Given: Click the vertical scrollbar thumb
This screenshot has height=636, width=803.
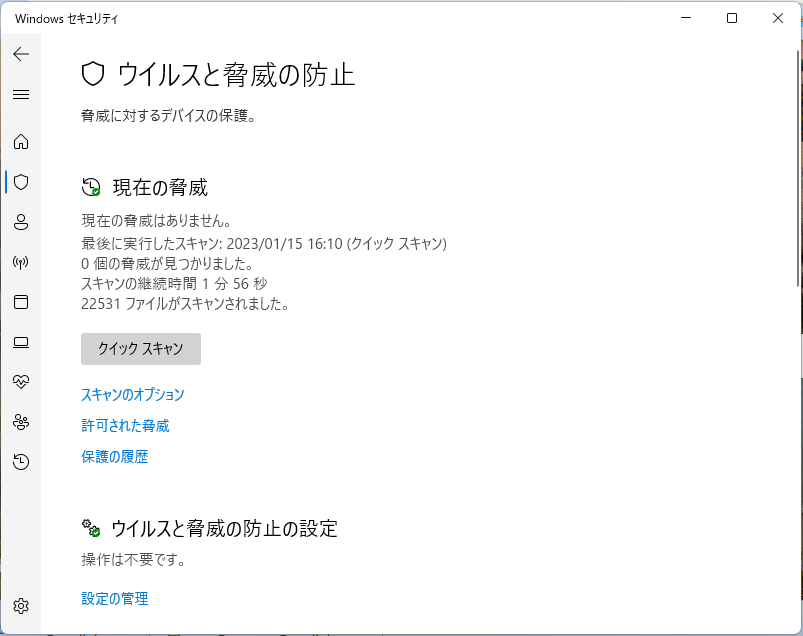Looking at the screenshot, I should [x=799, y=168].
